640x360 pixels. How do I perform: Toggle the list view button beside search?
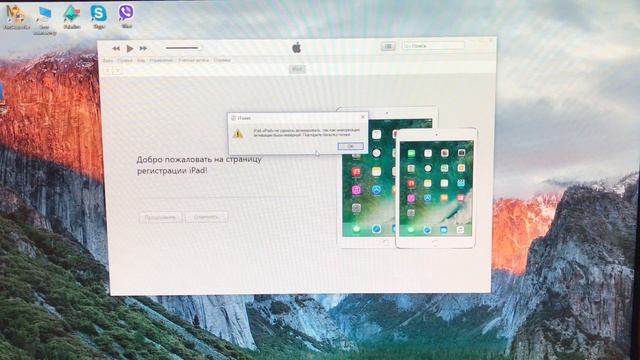388,47
